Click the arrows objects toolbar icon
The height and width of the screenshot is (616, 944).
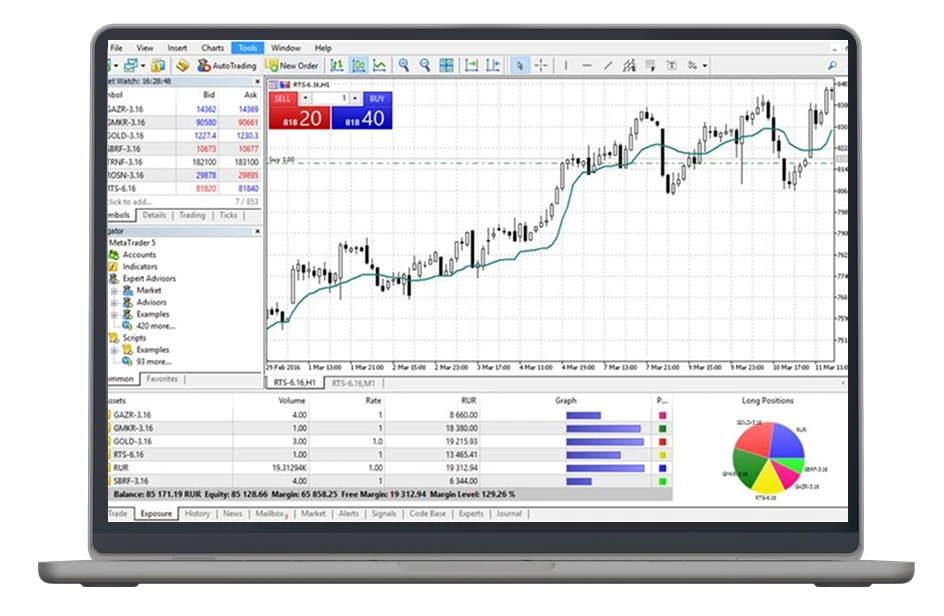click(x=692, y=65)
